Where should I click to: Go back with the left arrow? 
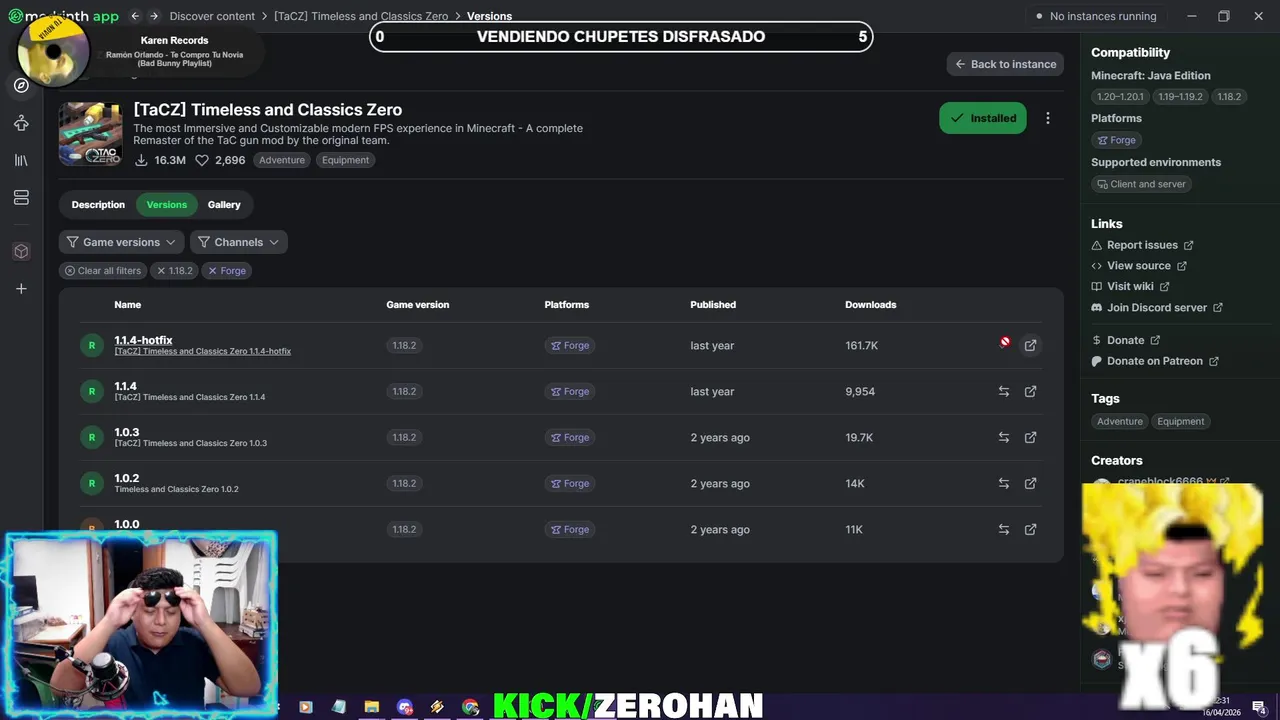coord(135,16)
